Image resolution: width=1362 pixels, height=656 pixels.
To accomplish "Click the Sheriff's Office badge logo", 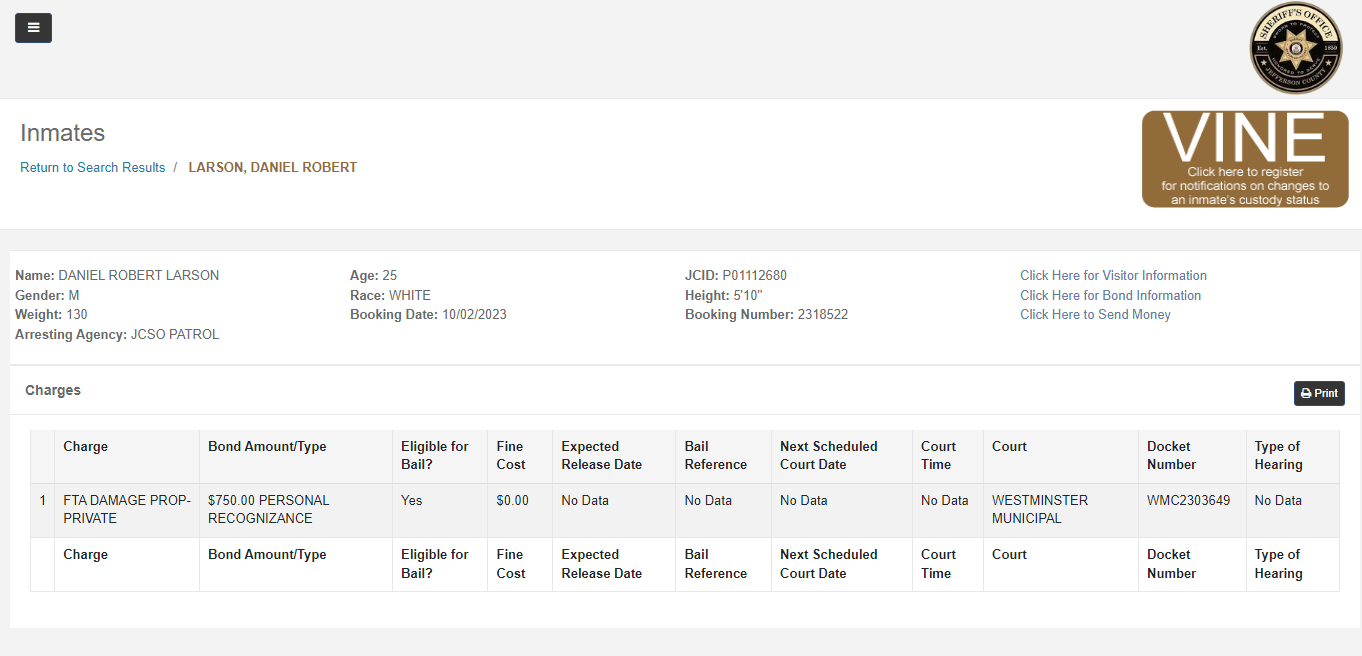I will (x=1296, y=48).
